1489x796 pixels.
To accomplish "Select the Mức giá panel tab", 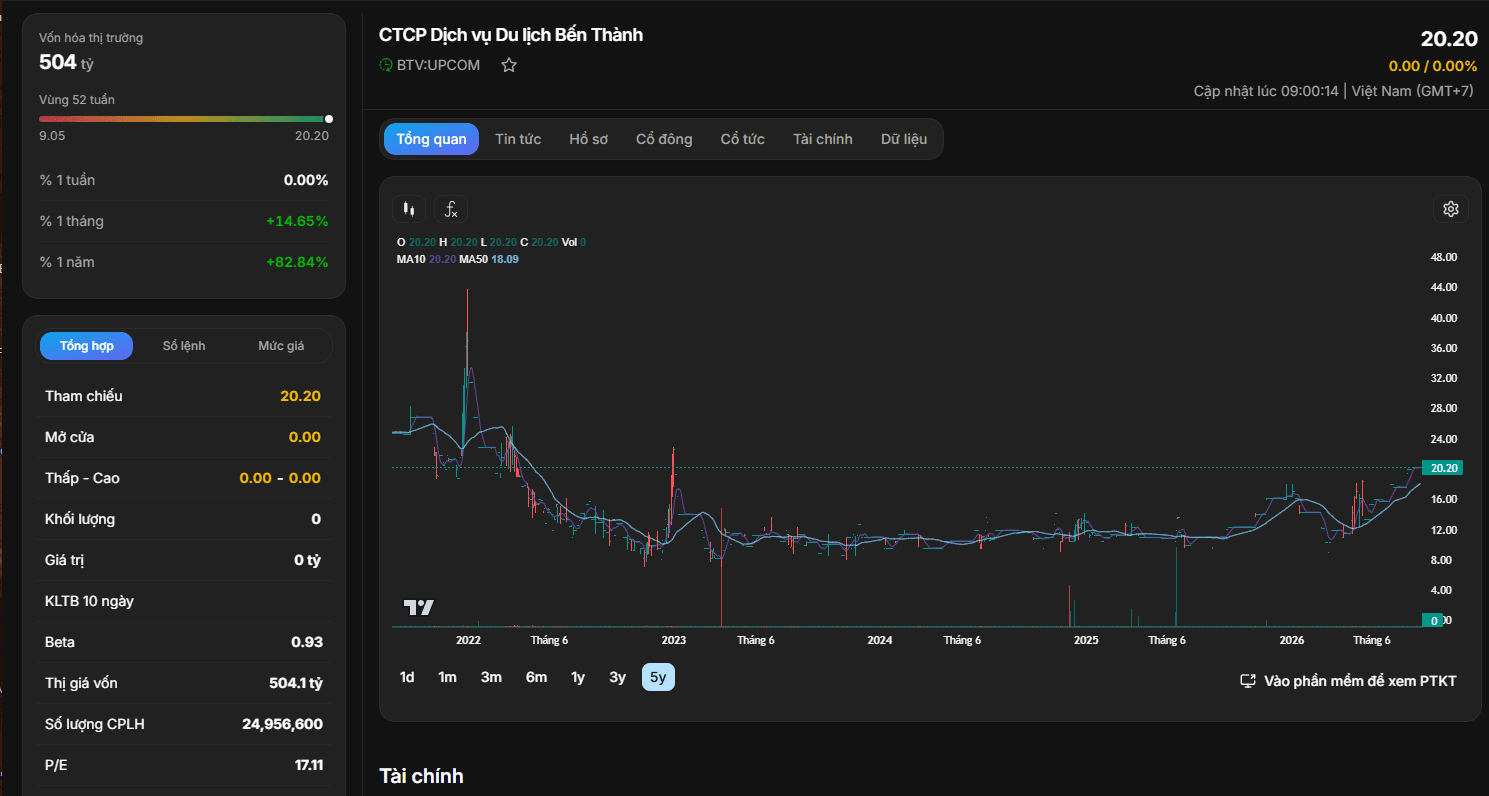I will click(x=281, y=346).
